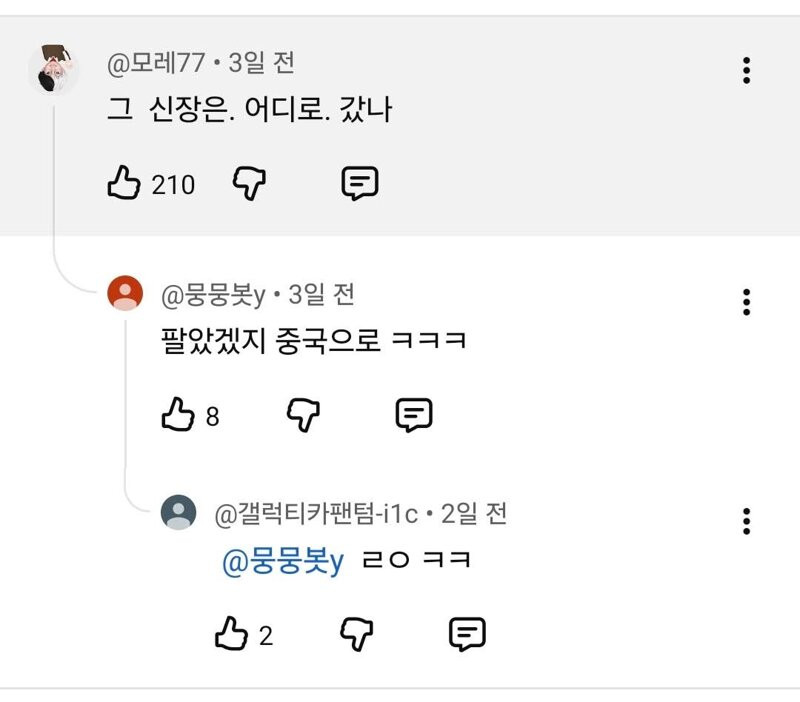Reply to @갤럭티카팬텀-i1c's comment
800x702 pixels.
pyautogui.click(x=467, y=634)
